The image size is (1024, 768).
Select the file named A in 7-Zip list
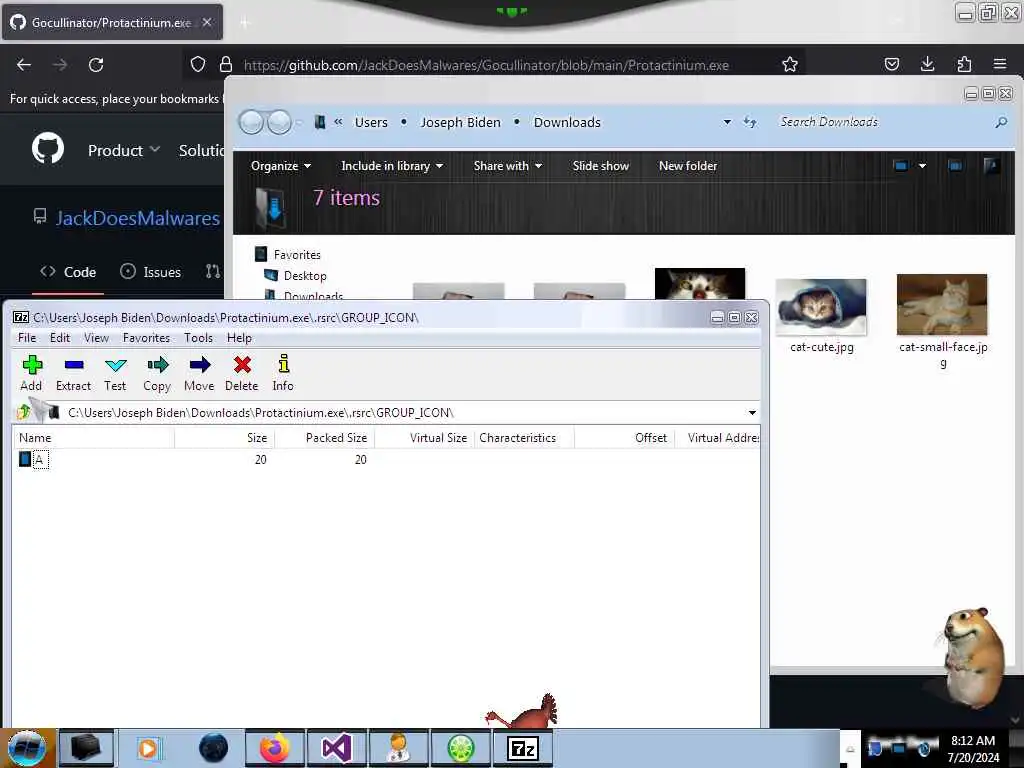click(x=39, y=460)
